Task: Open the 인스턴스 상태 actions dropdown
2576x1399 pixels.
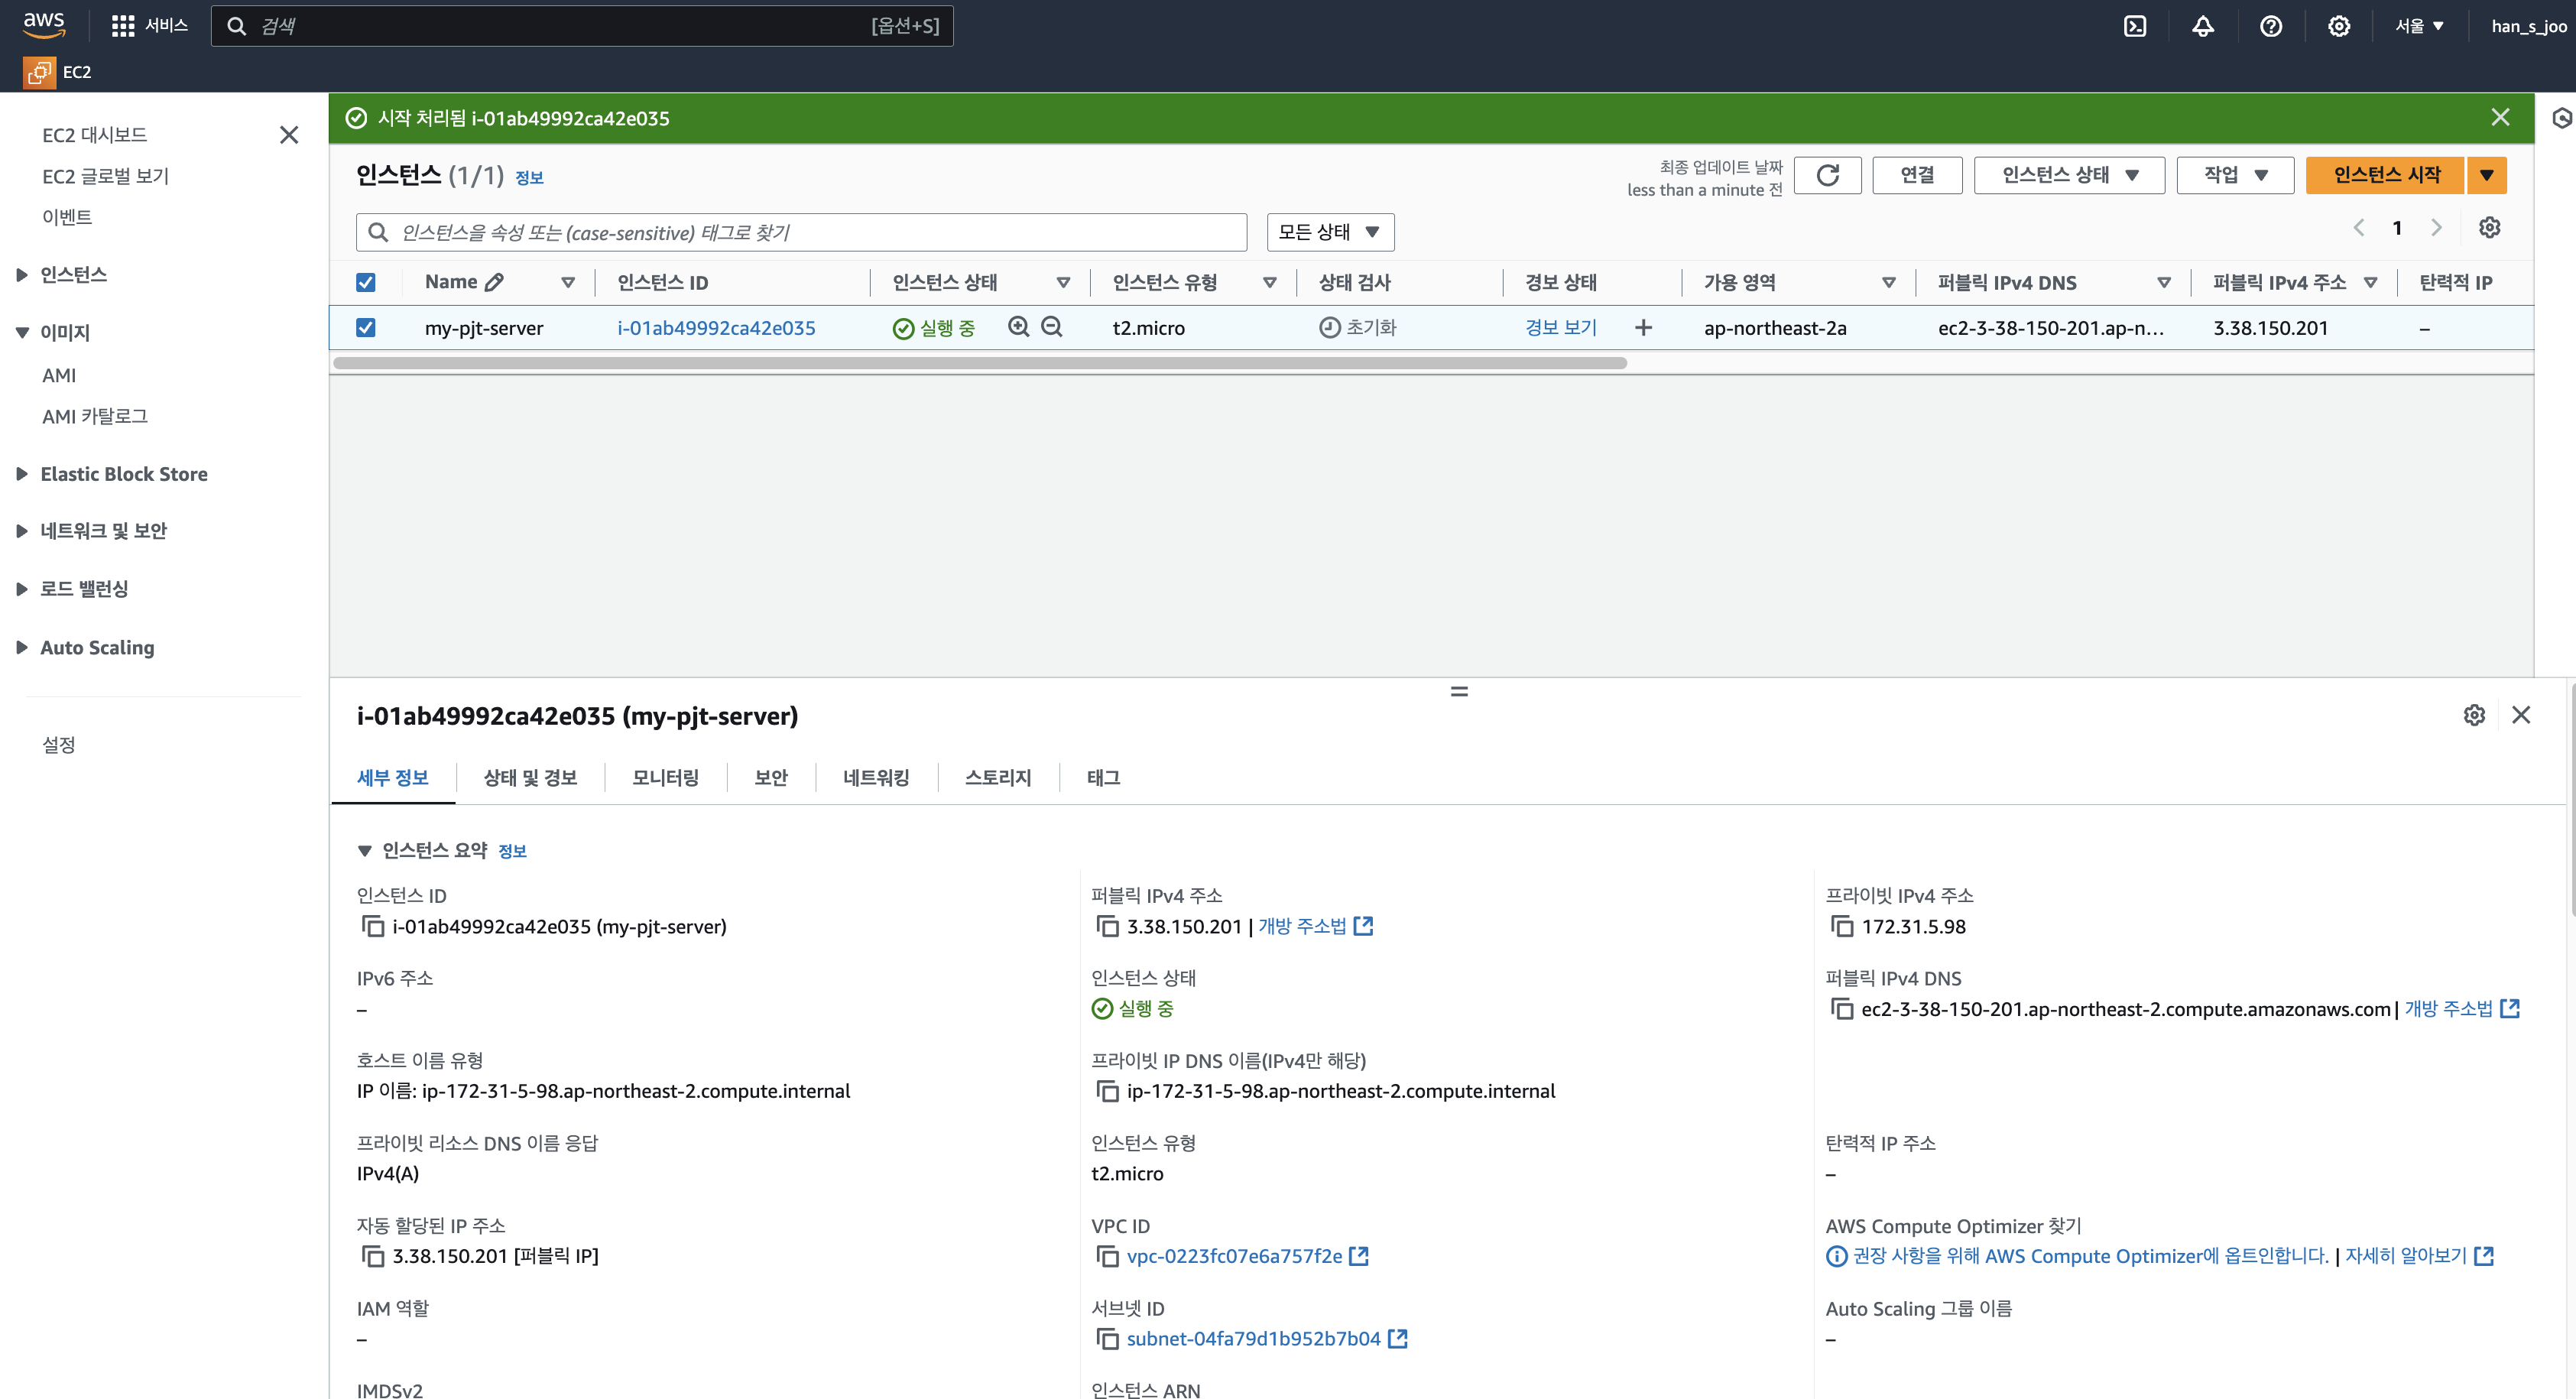Action: click(2069, 175)
